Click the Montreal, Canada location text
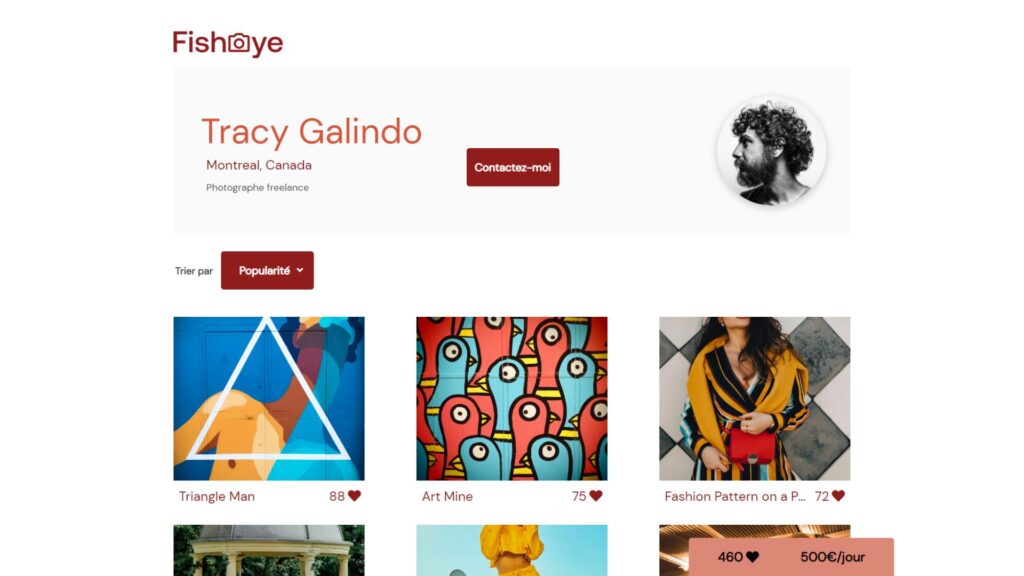The height and width of the screenshot is (576, 1024). click(259, 165)
